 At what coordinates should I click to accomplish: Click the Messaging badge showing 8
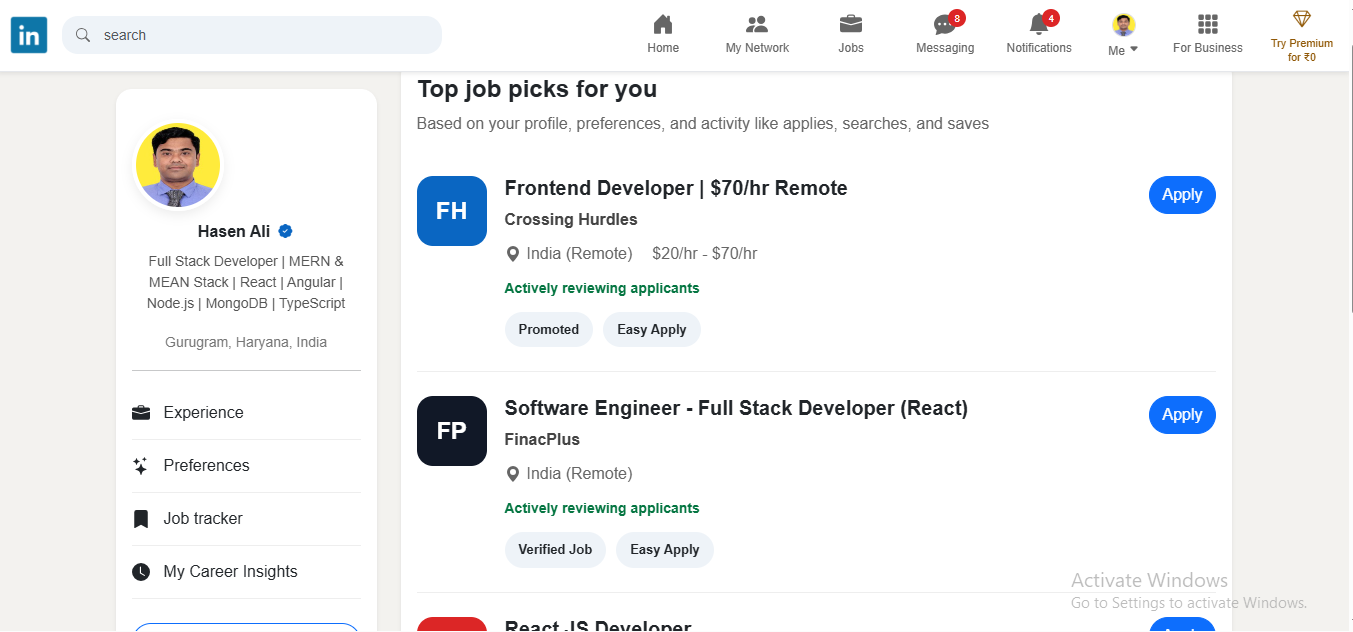click(x=957, y=18)
